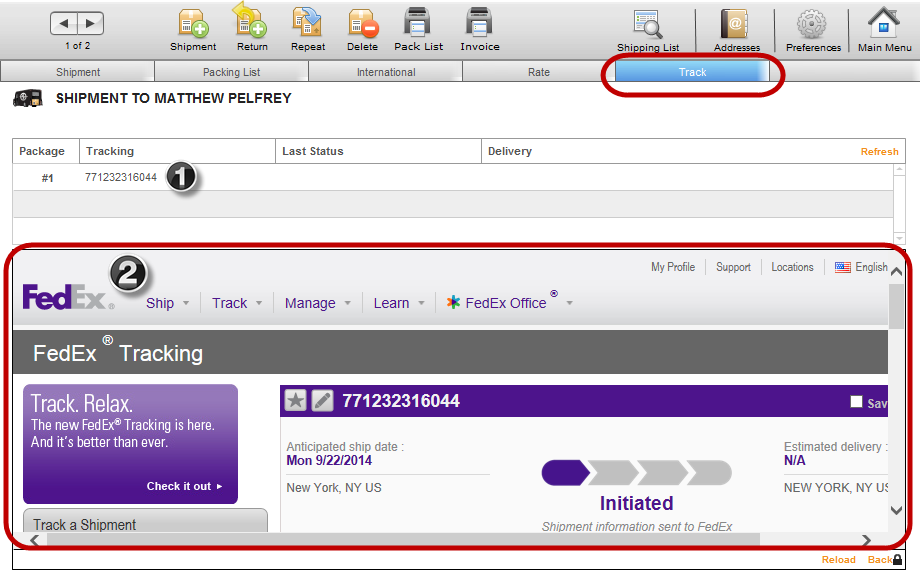Repeat the current shipment
The image size is (920, 576).
[x=307, y=30]
